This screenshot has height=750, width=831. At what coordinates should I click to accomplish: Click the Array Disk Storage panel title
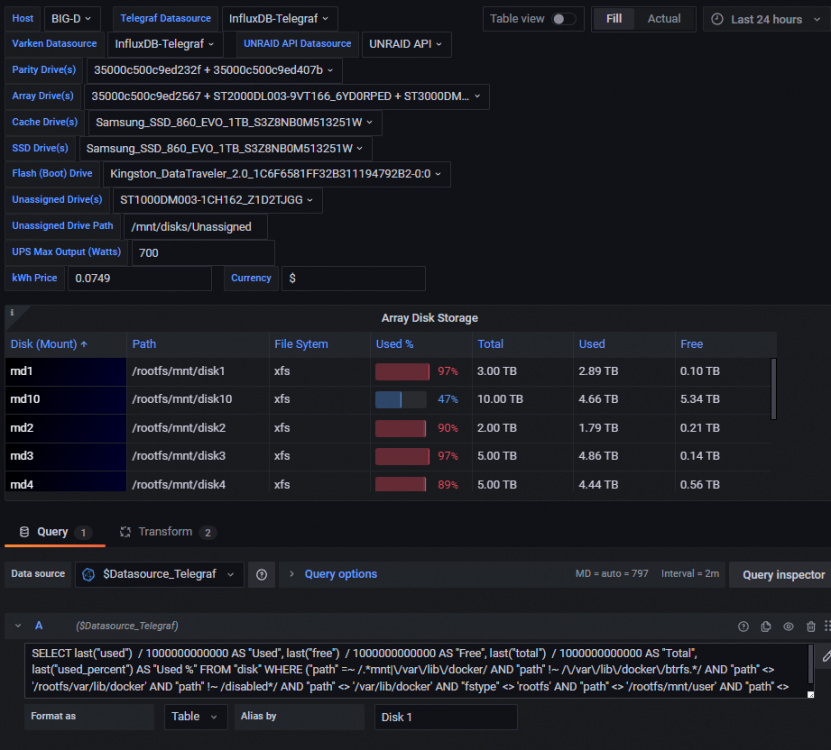click(x=429, y=318)
